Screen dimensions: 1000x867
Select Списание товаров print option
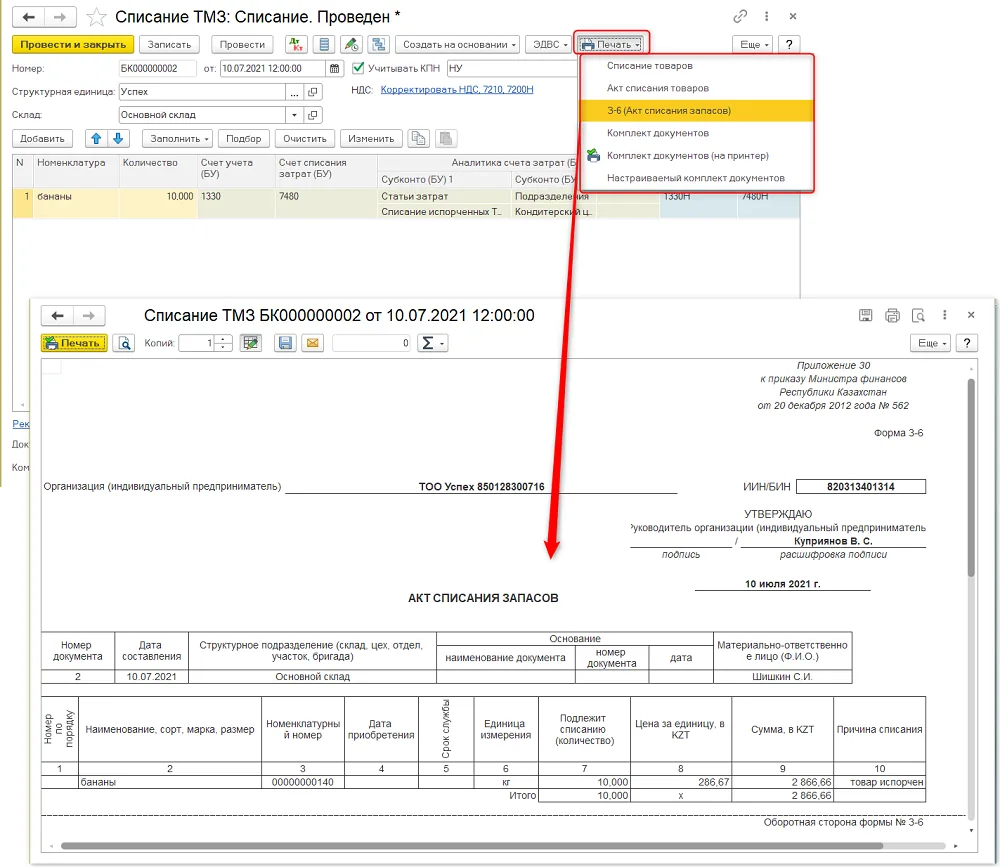[x=697, y=66]
